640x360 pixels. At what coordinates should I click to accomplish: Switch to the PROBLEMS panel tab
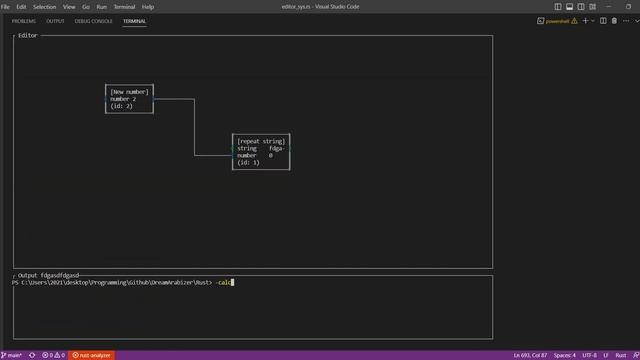[x=24, y=21]
